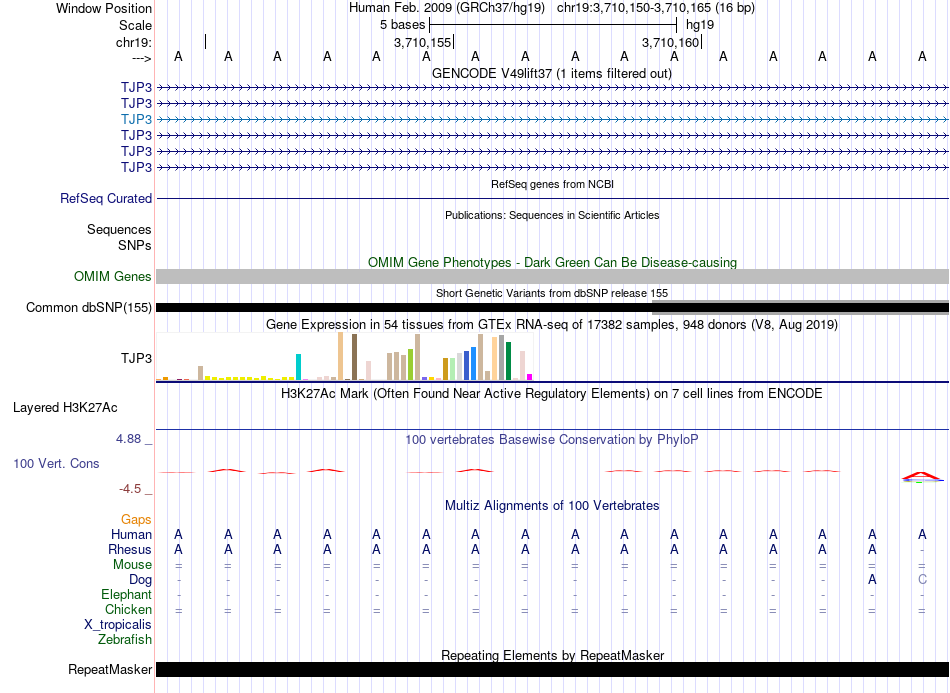Open the RefSeq Curated track label
This screenshot has width=950, height=693.
click(x=105, y=199)
